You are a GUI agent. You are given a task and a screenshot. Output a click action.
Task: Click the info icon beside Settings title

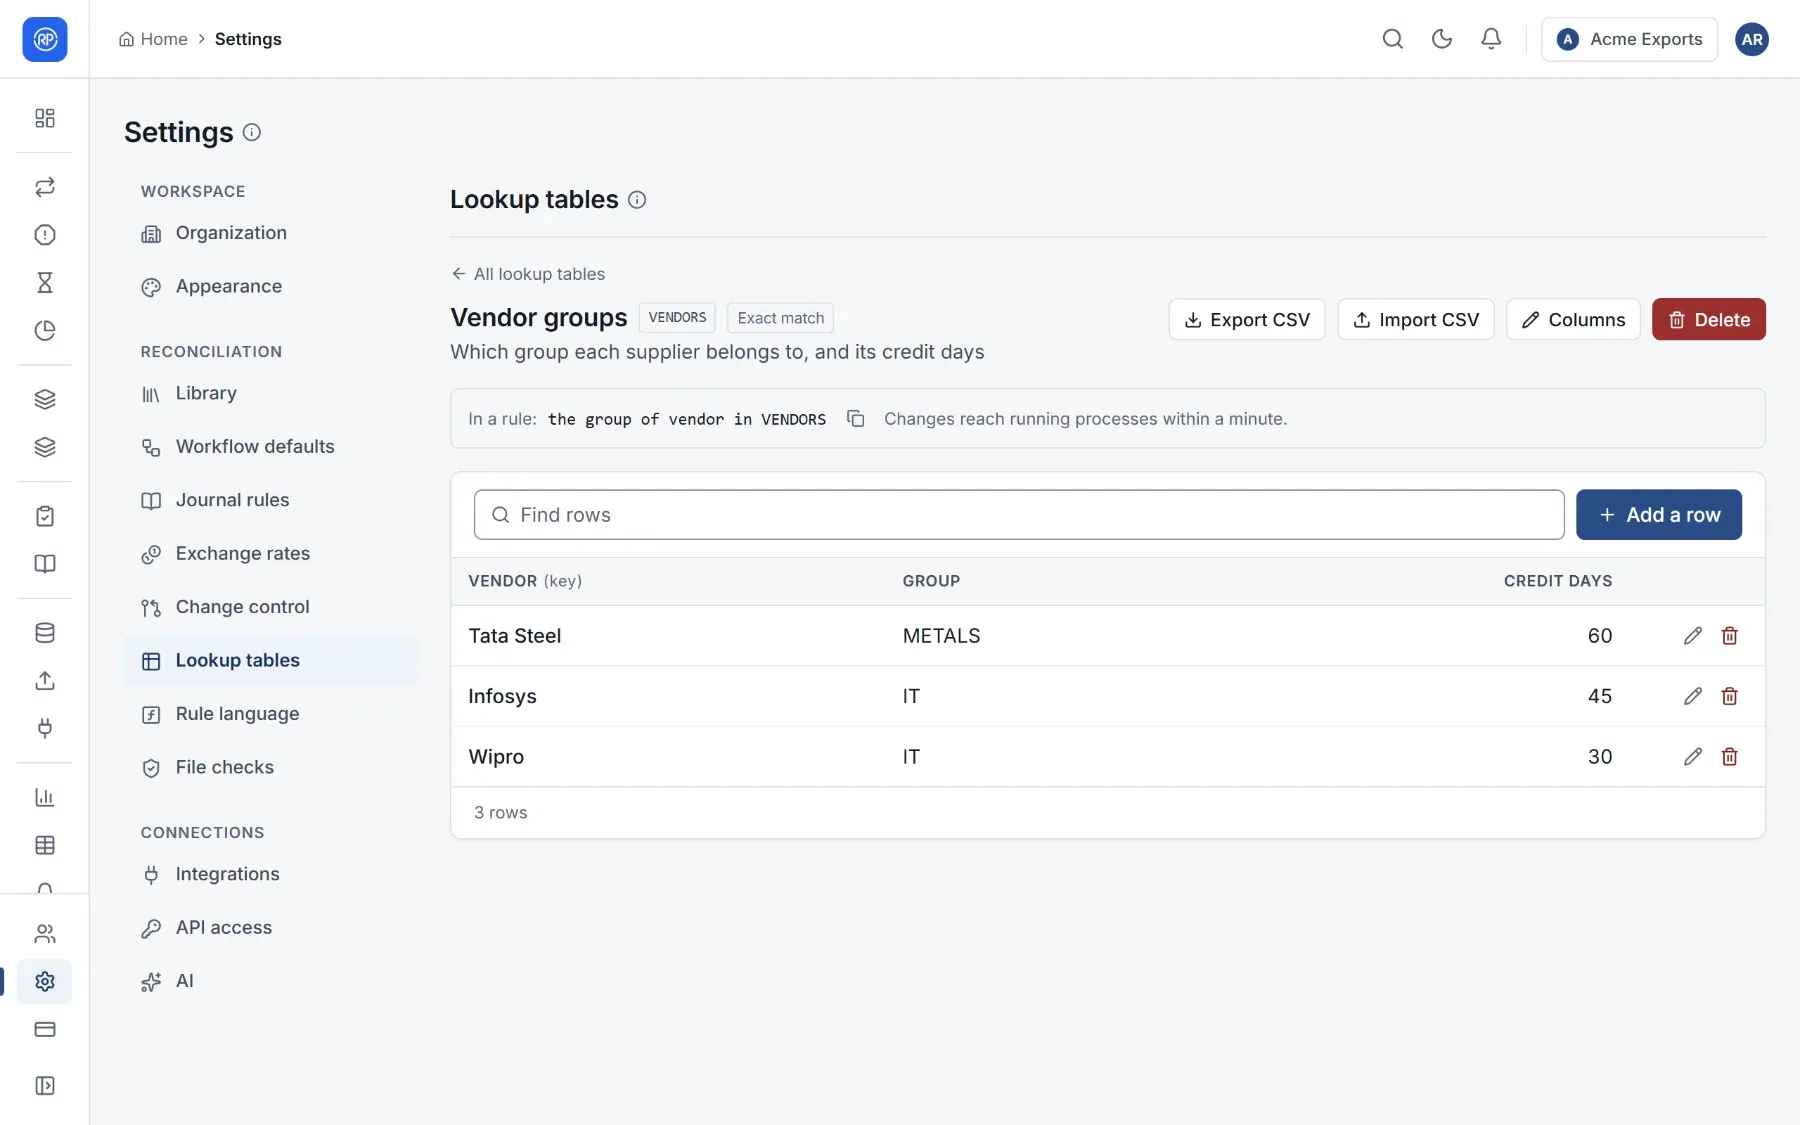click(x=252, y=132)
